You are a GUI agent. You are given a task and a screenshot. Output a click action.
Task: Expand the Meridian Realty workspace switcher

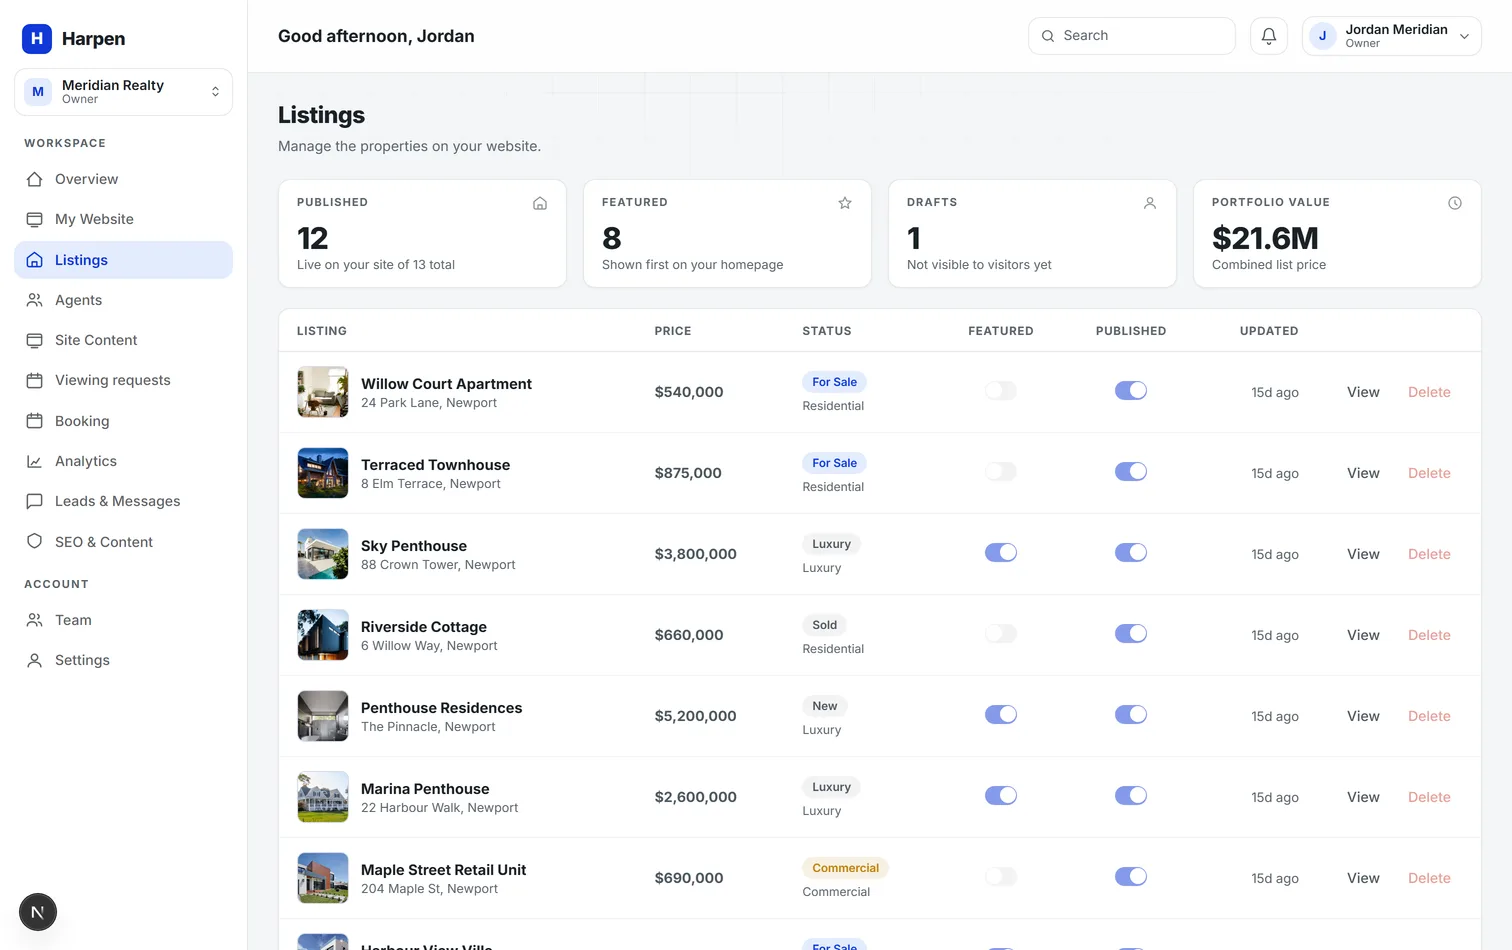click(x=124, y=92)
